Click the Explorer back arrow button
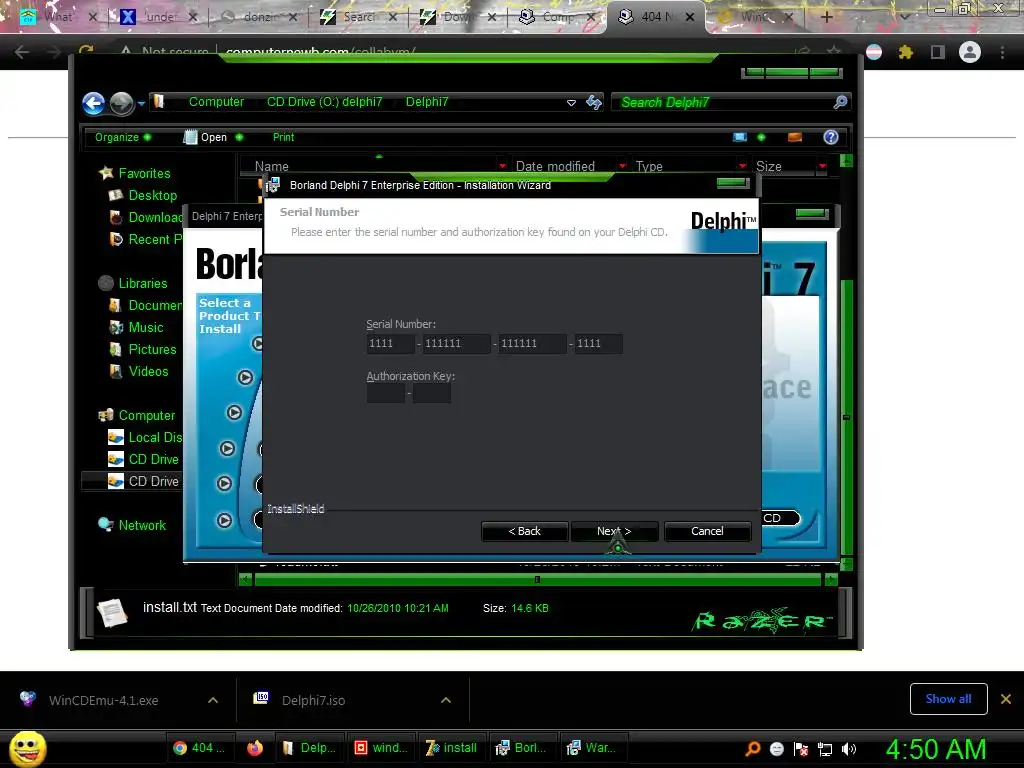The height and width of the screenshot is (768, 1024). (93, 103)
